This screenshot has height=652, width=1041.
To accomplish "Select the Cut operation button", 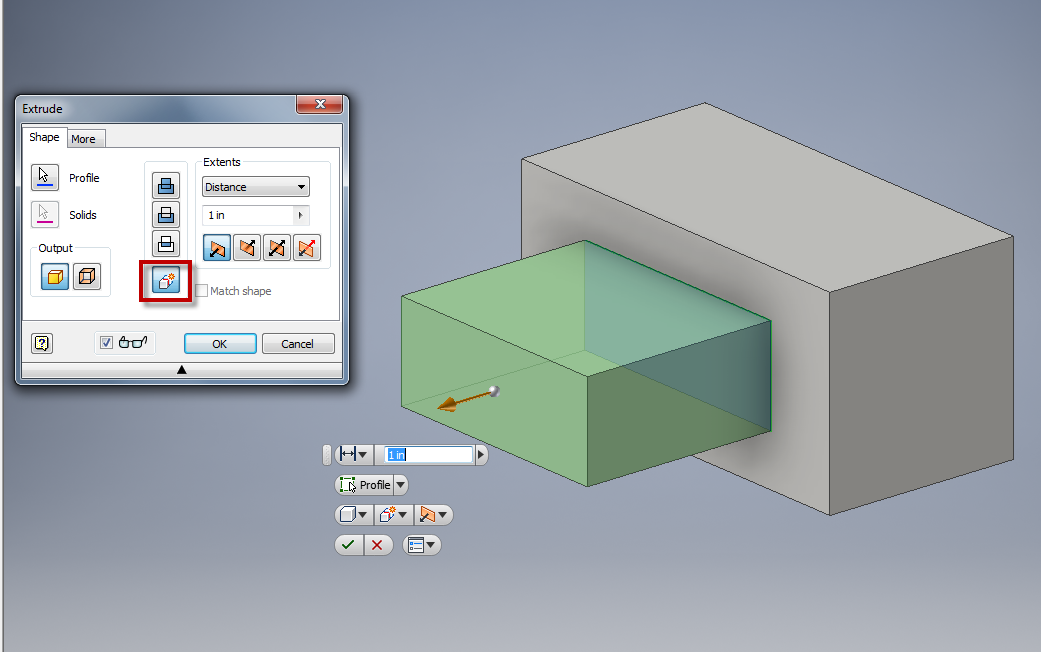I will tap(166, 215).
